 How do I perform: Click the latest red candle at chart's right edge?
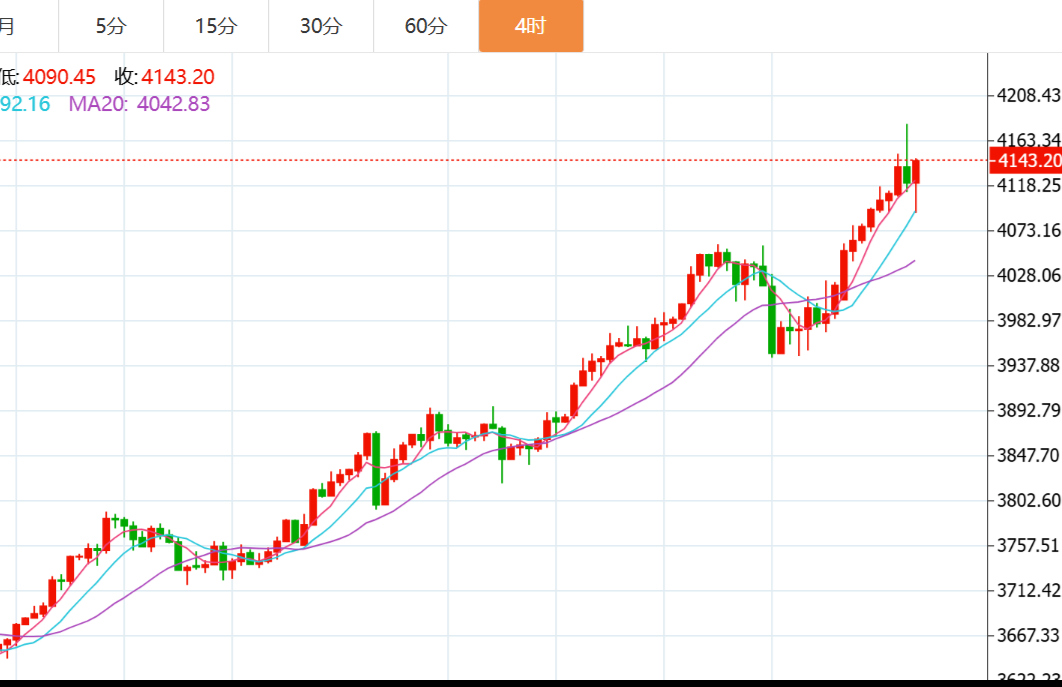click(915, 171)
